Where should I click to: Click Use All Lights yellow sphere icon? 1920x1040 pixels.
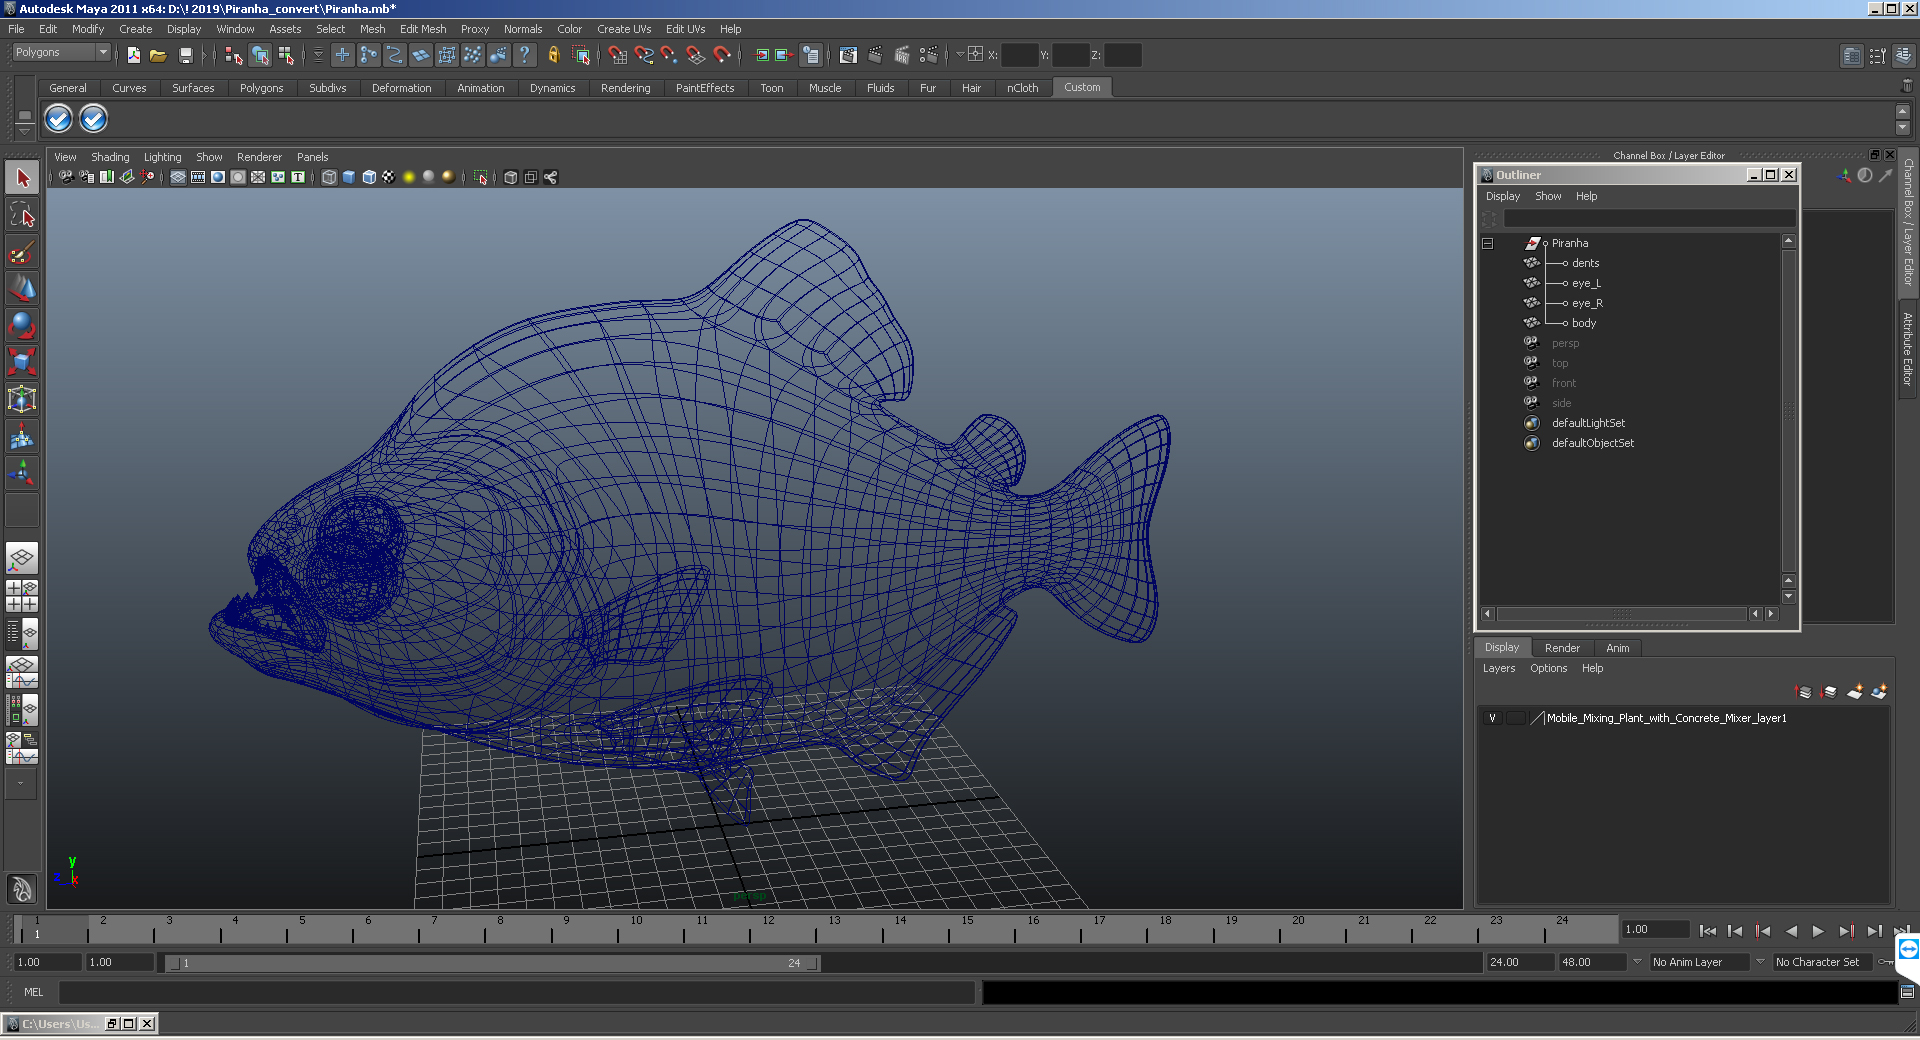click(x=409, y=177)
